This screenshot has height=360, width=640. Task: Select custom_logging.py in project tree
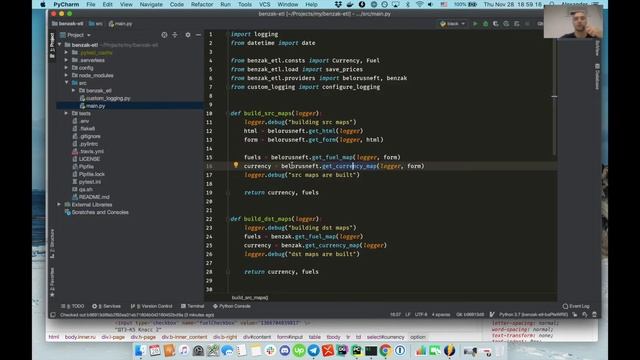click(x=105, y=98)
